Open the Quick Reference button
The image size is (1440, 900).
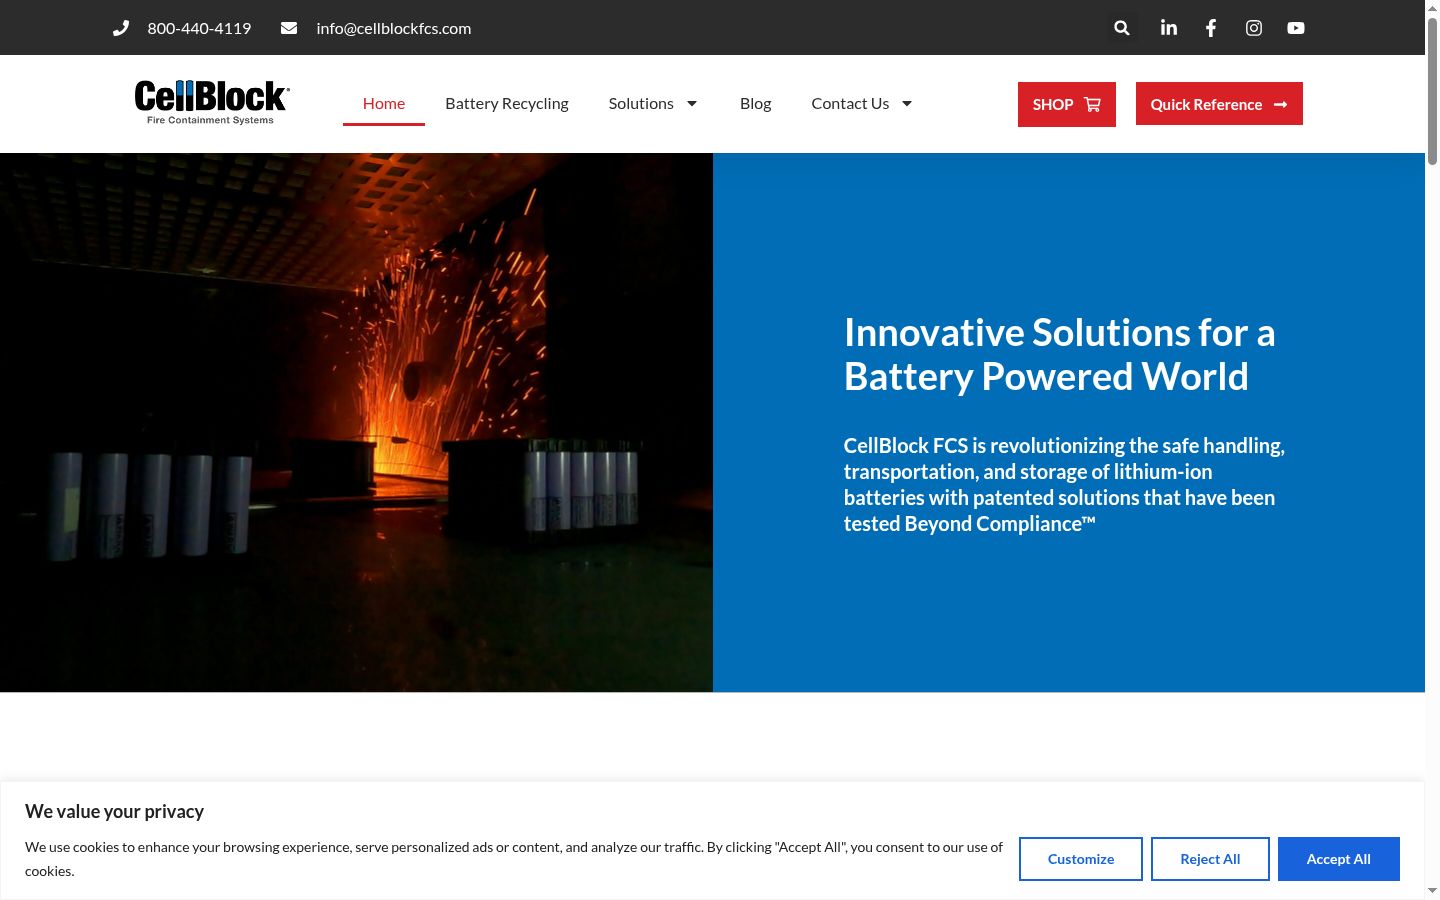(x=1219, y=104)
